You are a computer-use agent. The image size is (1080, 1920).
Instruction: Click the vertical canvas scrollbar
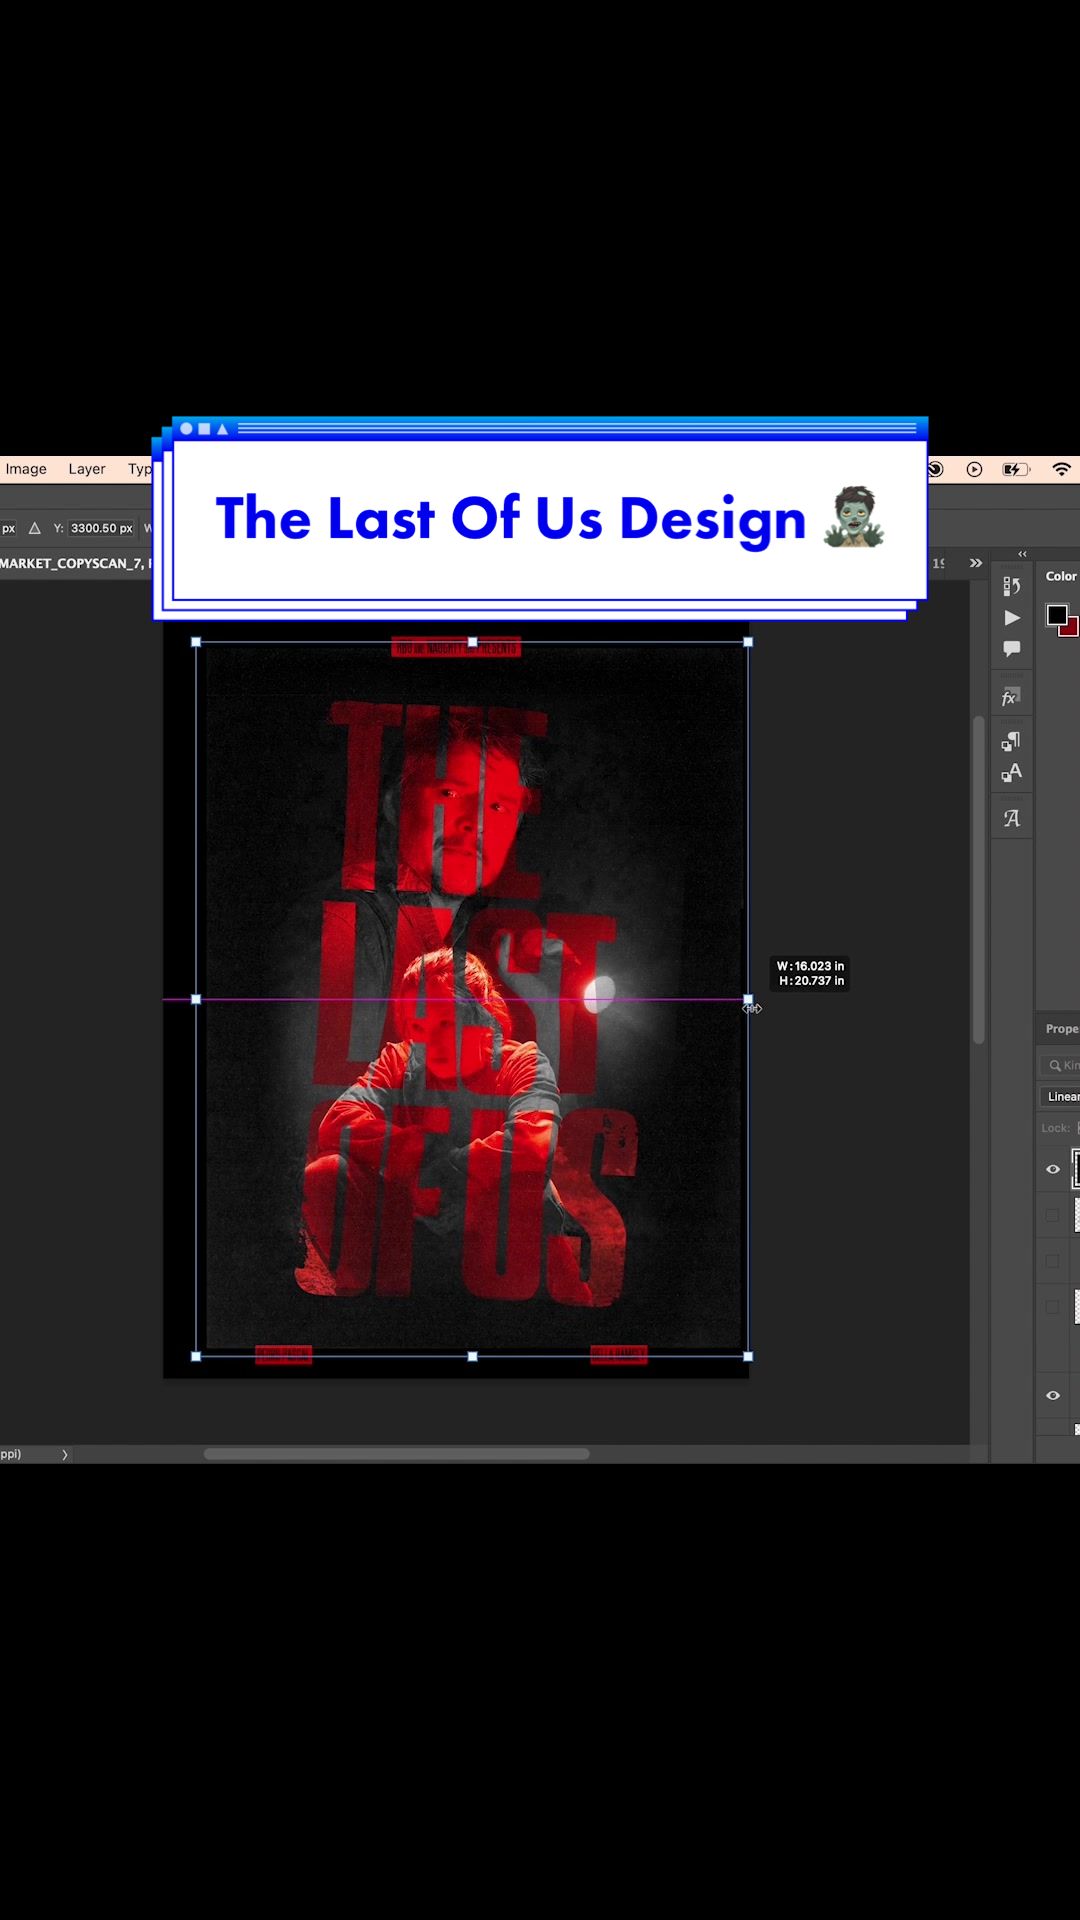tap(979, 880)
